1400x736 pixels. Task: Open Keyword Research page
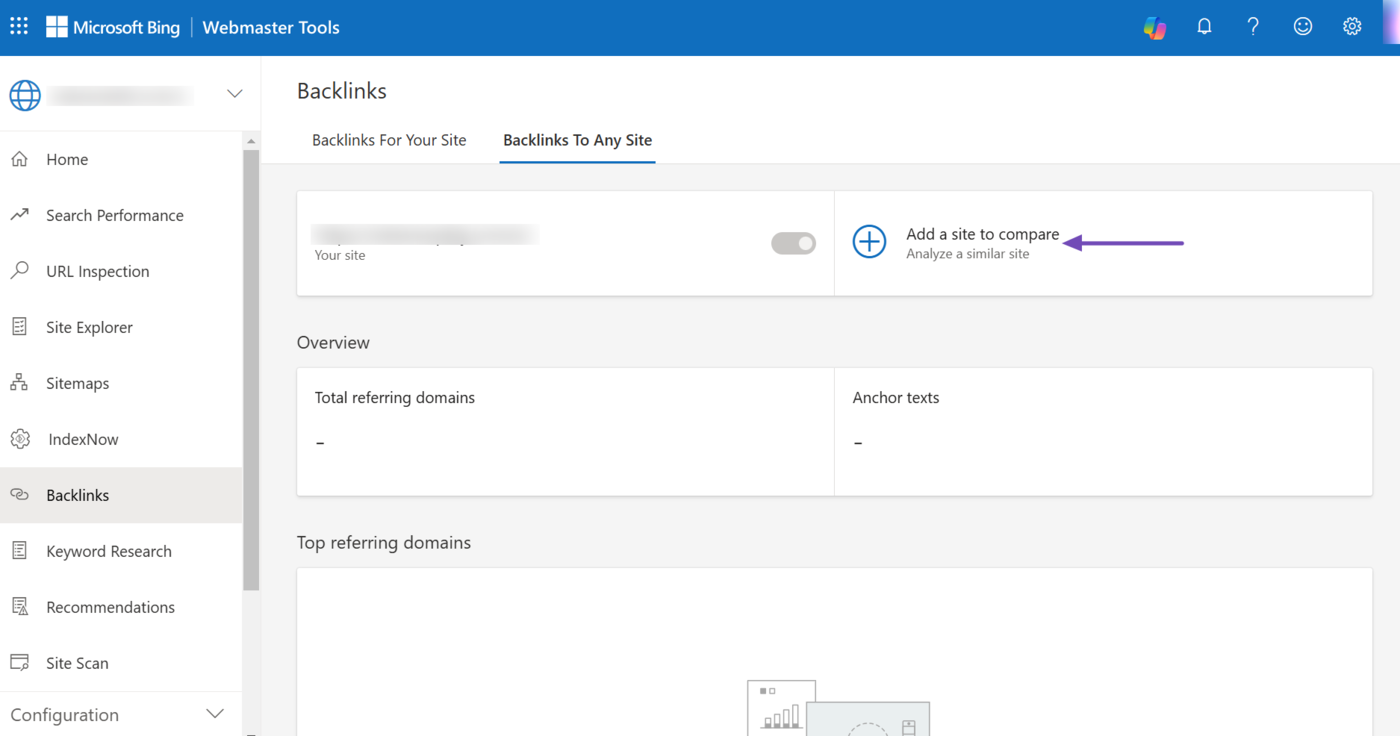pyautogui.click(x=108, y=551)
